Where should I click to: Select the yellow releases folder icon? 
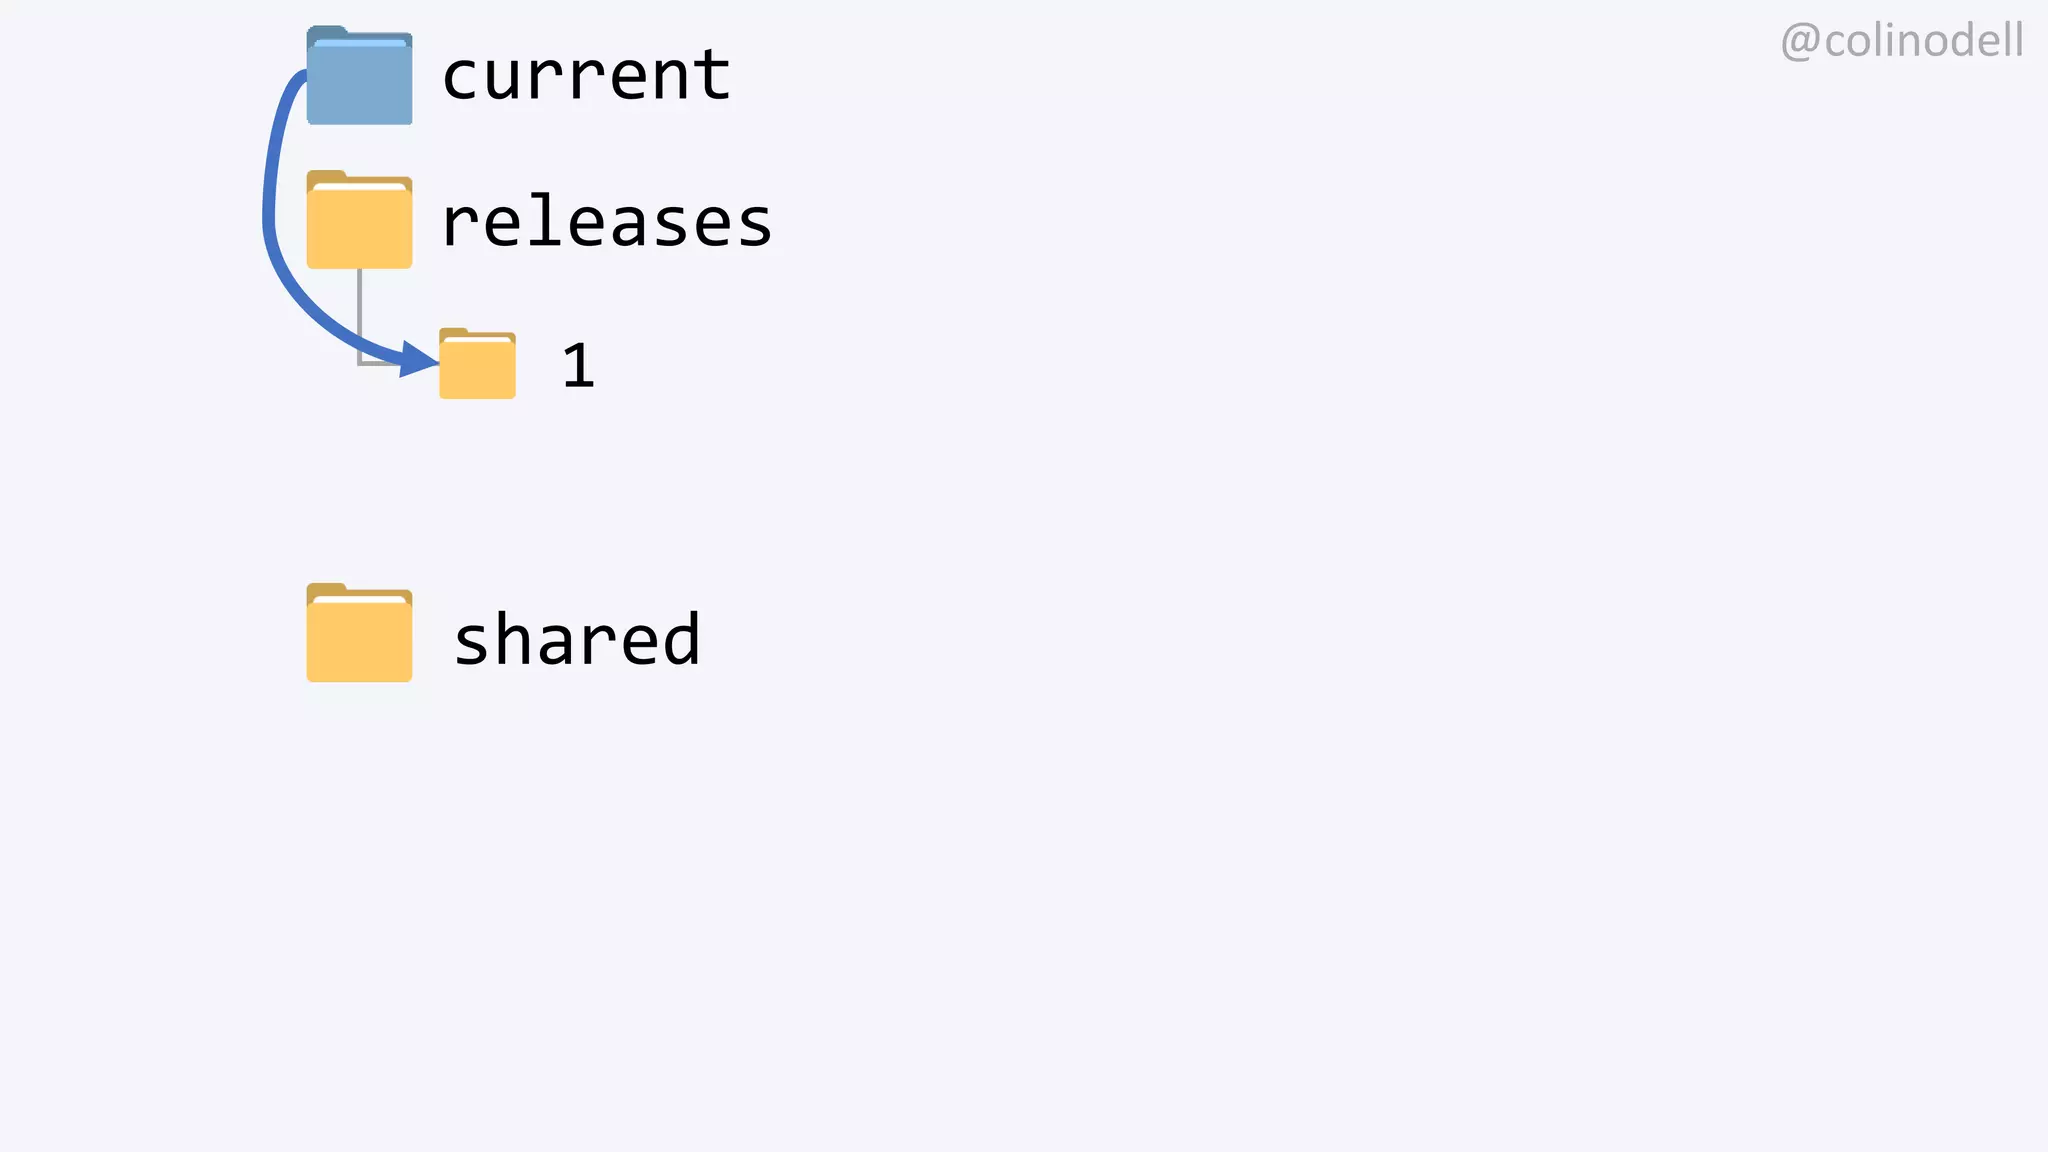[359, 226]
